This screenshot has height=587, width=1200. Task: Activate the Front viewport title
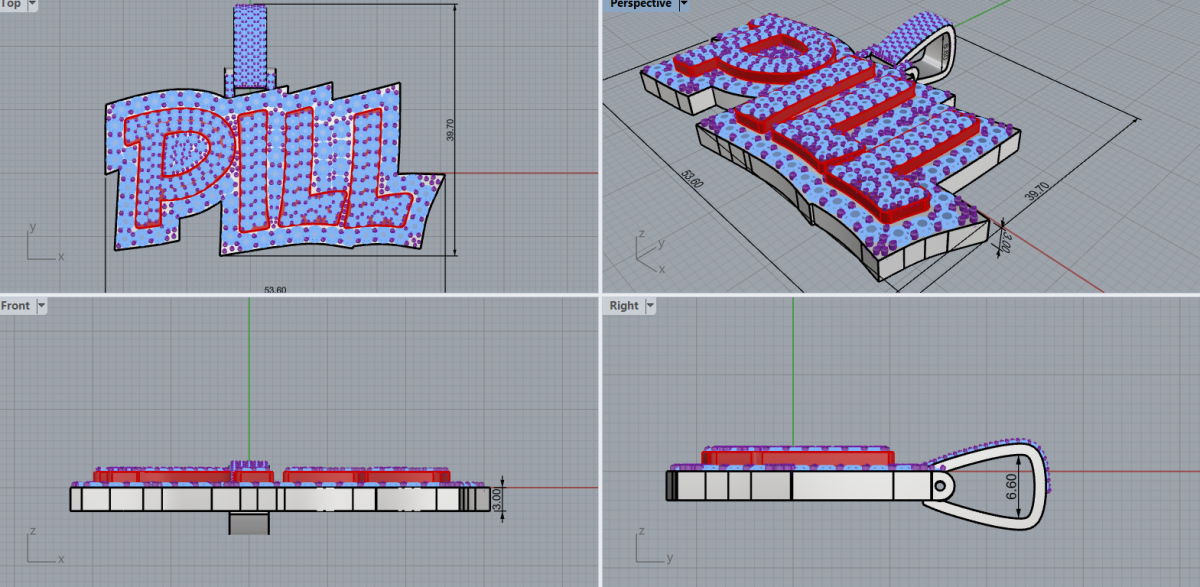pyautogui.click(x=15, y=306)
